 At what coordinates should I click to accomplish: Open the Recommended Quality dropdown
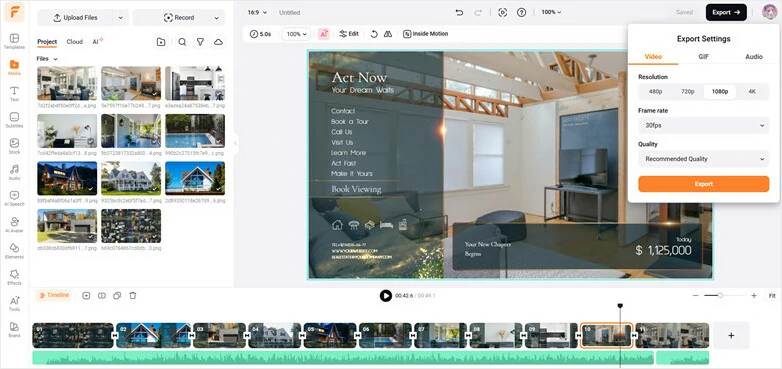tap(704, 159)
